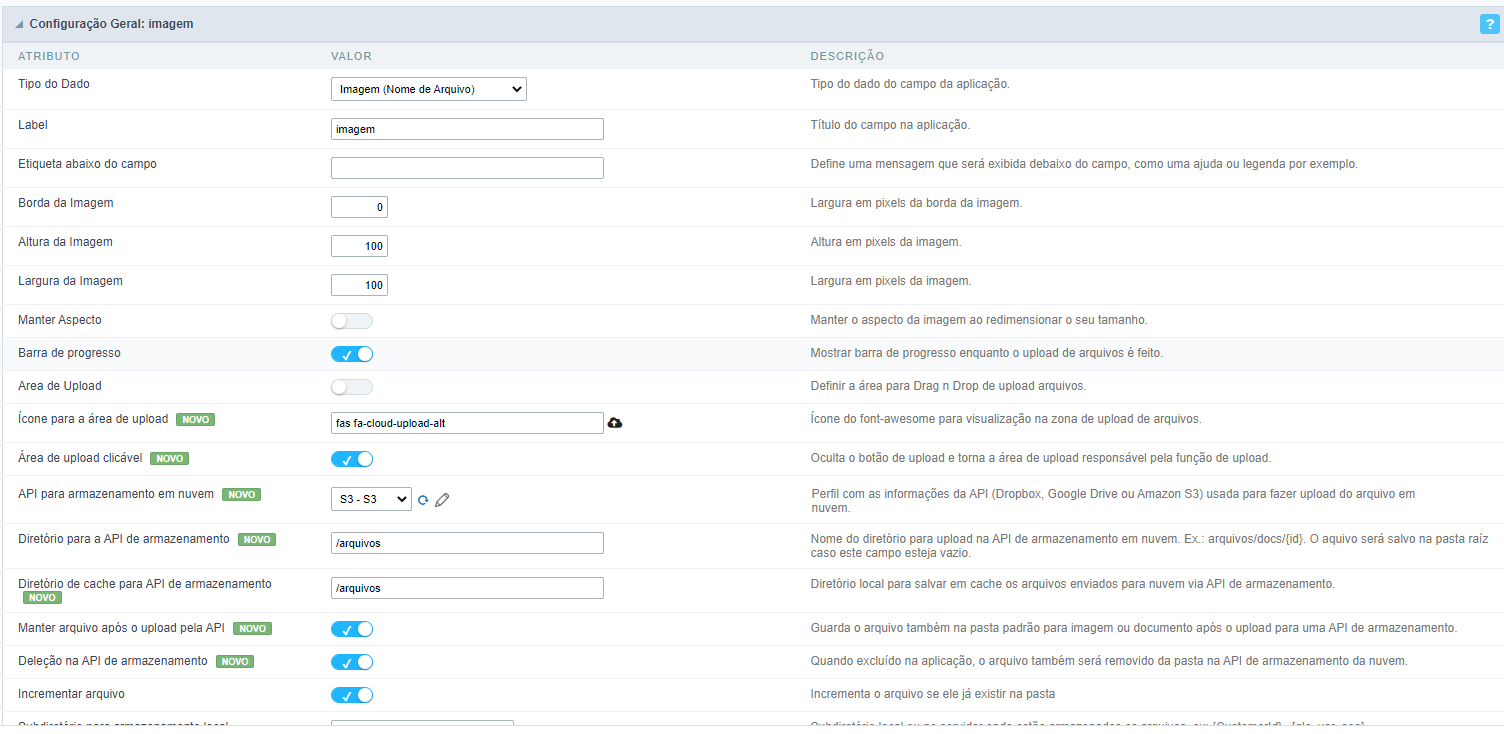Viewport: 1504px width, 734px height.
Task: Click Diretório de cache input field
Action: pos(467,588)
